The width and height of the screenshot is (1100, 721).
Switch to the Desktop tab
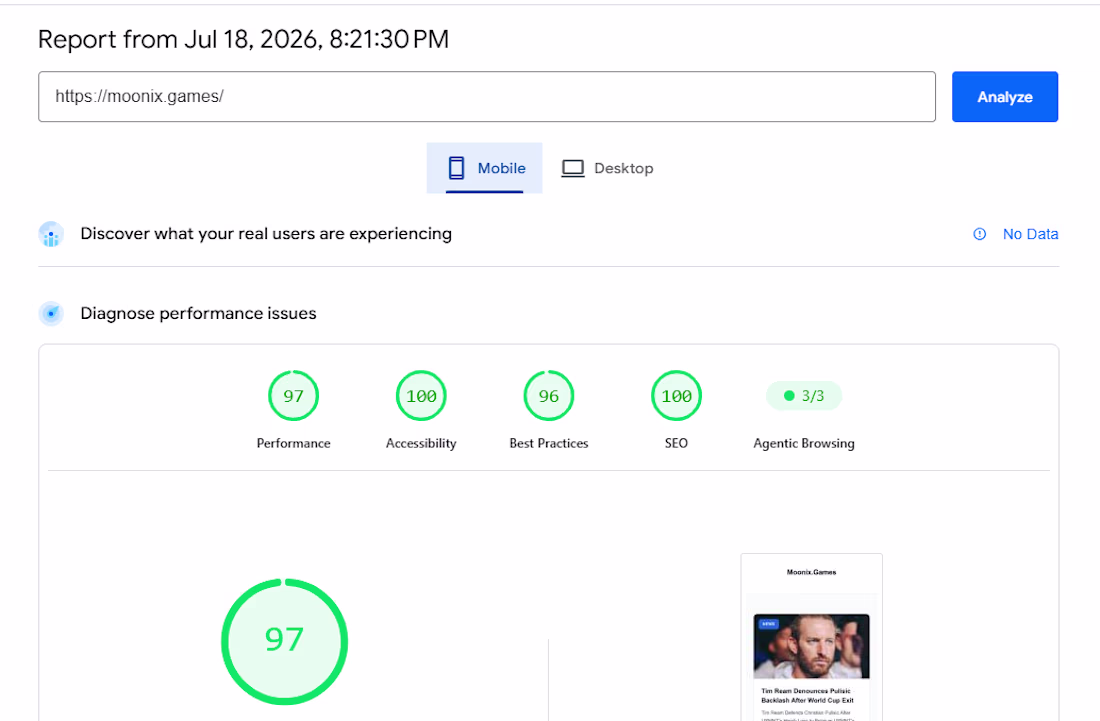(x=608, y=168)
